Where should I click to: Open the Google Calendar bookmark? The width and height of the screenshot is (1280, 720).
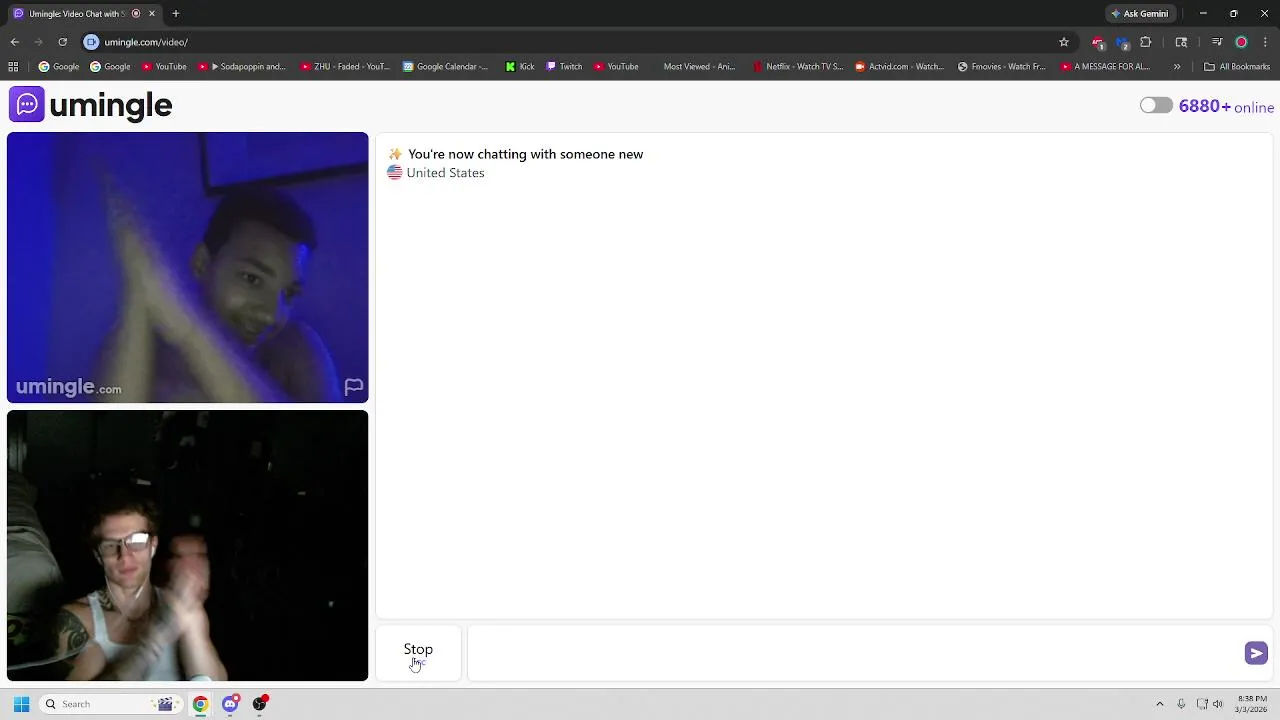point(445,67)
